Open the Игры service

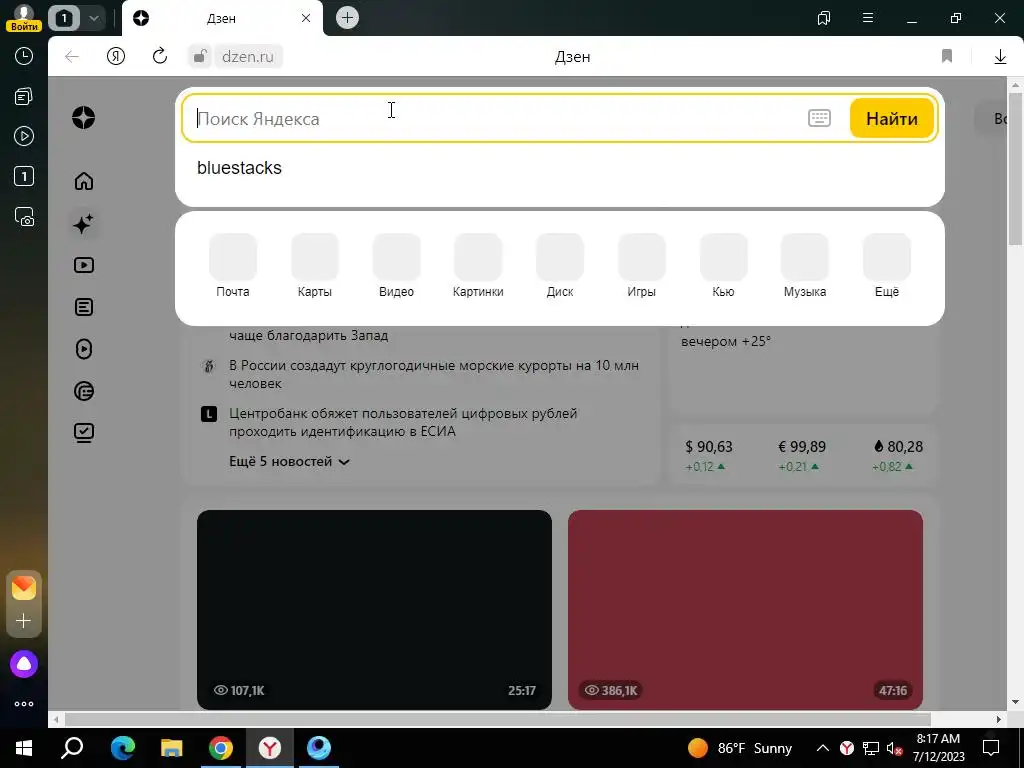[641, 266]
